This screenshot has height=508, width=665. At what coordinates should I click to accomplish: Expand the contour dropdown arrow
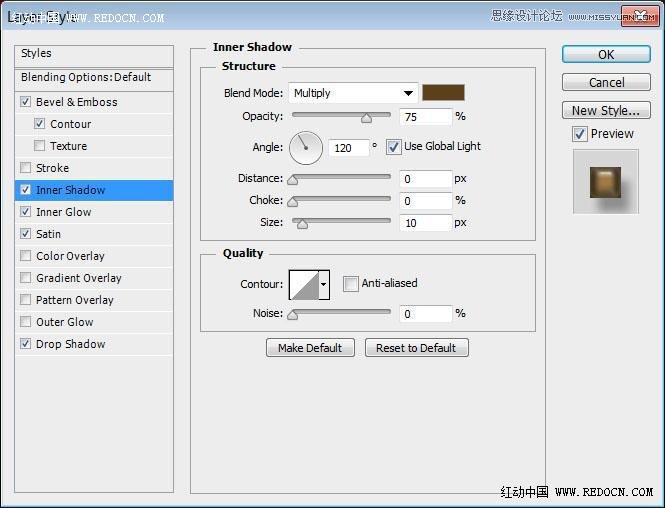(323, 285)
